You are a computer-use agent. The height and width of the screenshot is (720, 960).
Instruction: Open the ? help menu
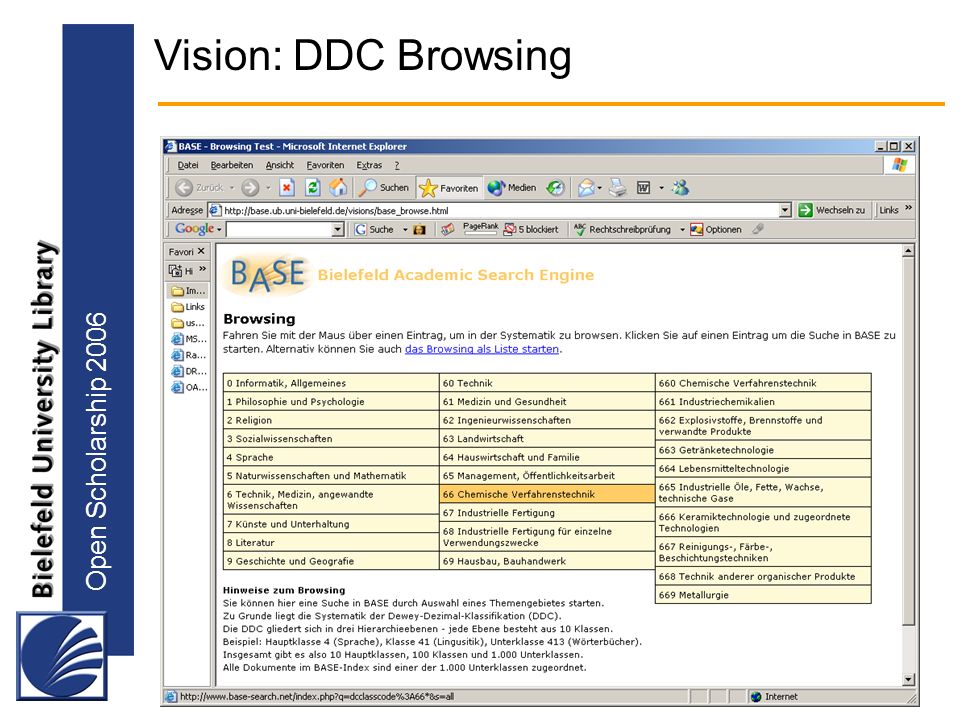click(397, 165)
